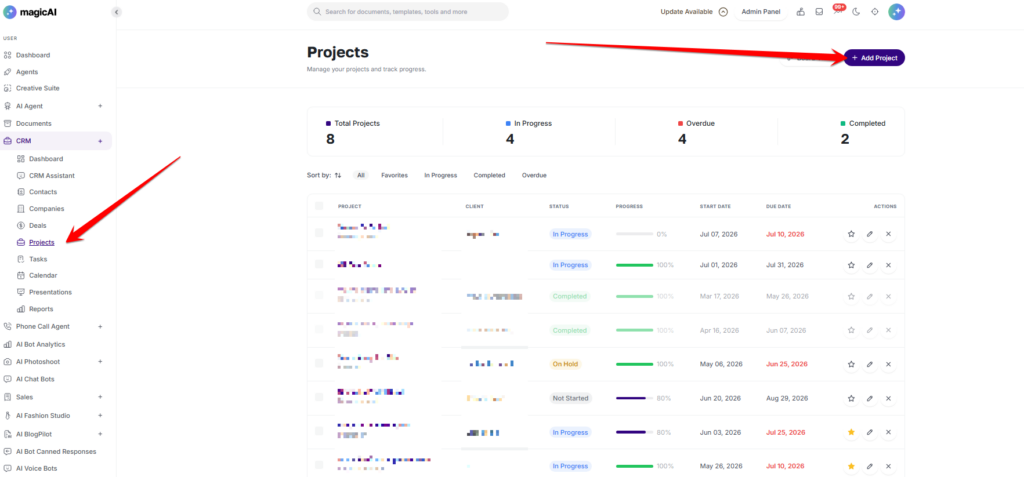Tick the row starting Jun 20, 2026
Screen dimensions: 1024x477
tap(319, 397)
